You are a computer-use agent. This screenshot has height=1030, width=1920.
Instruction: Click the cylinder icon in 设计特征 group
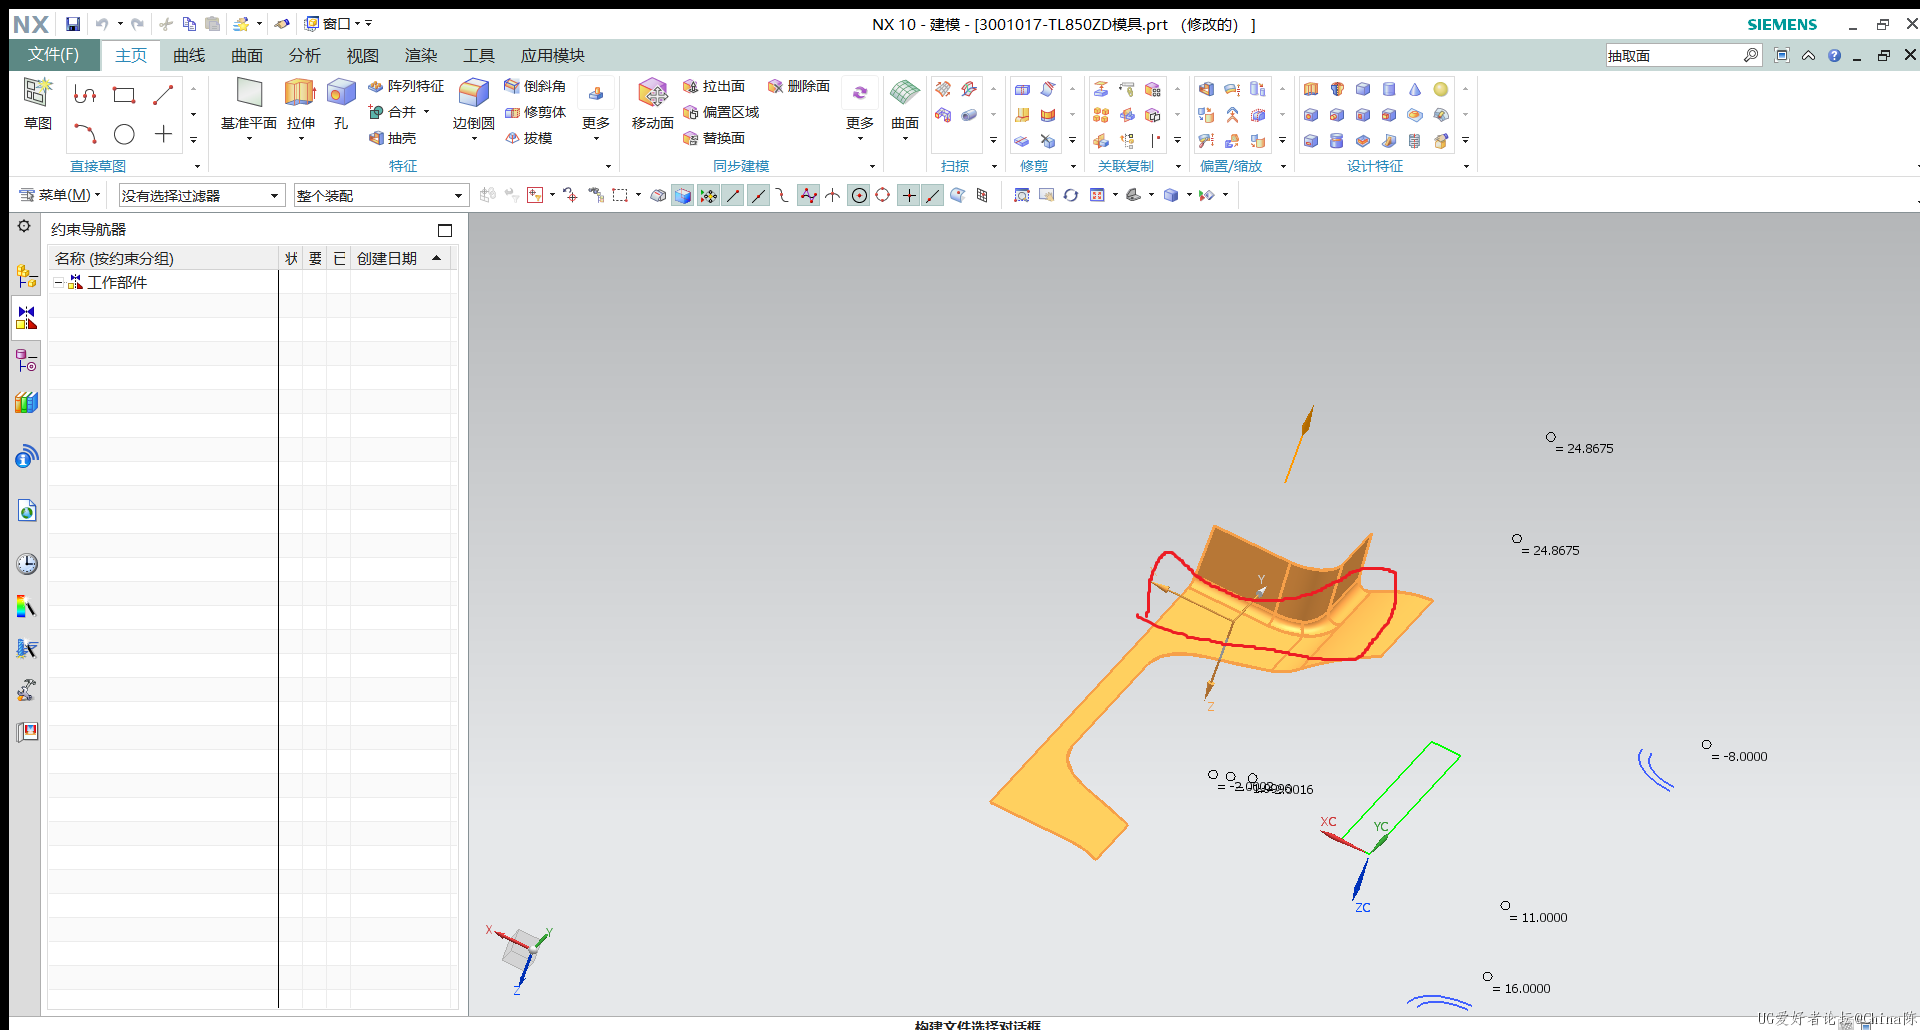point(1388,89)
